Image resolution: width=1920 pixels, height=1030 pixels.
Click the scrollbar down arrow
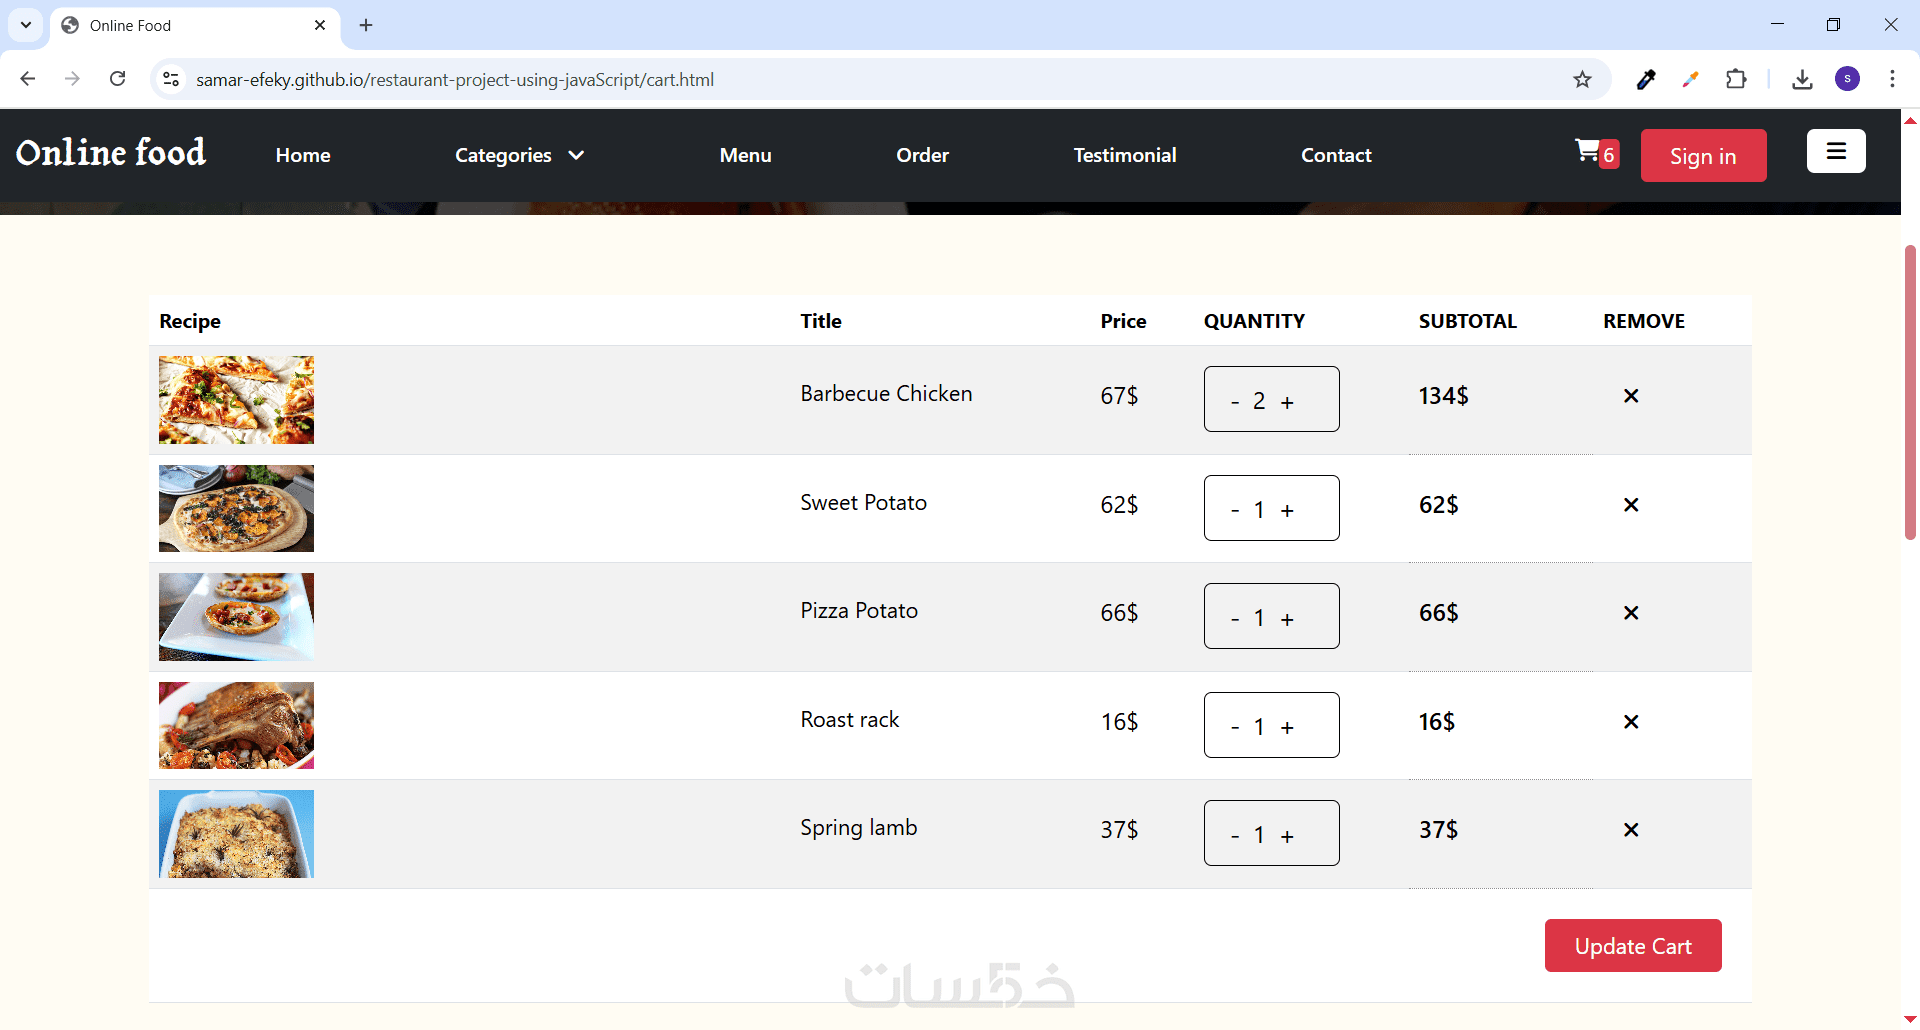pos(1910,1020)
